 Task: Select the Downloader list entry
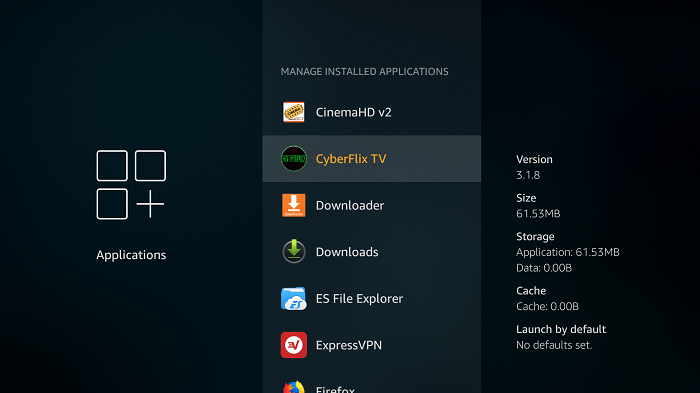[371, 205]
